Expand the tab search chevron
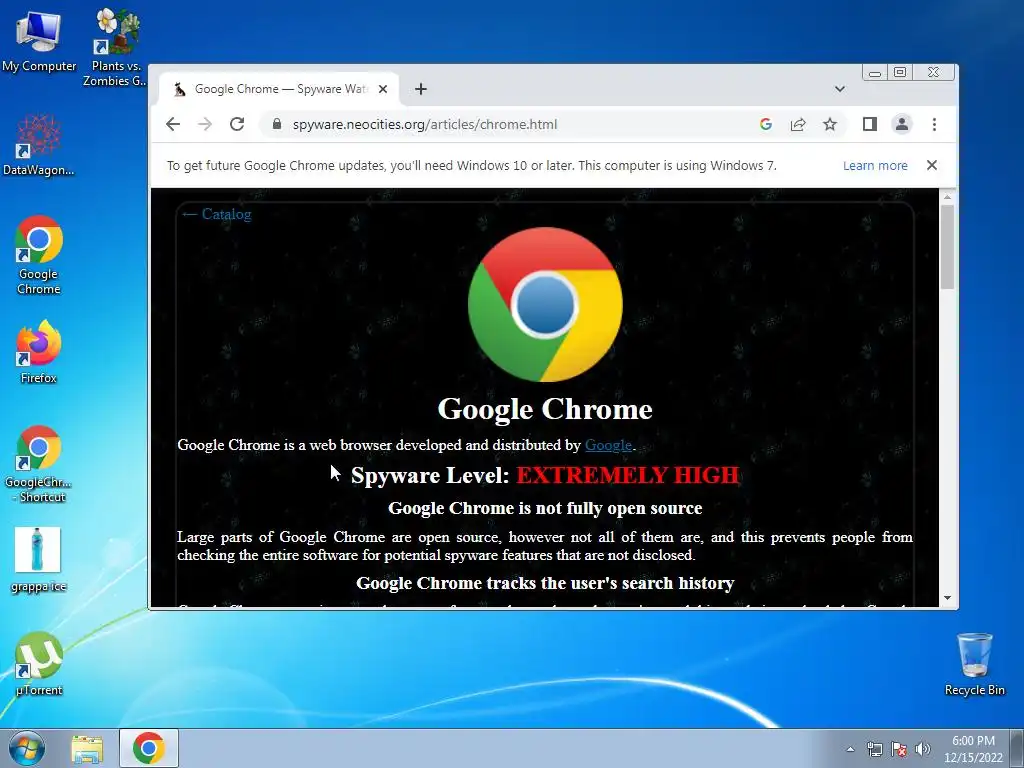Image resolution: width=1024 pixels, height=768 pixels. point(840,89)
